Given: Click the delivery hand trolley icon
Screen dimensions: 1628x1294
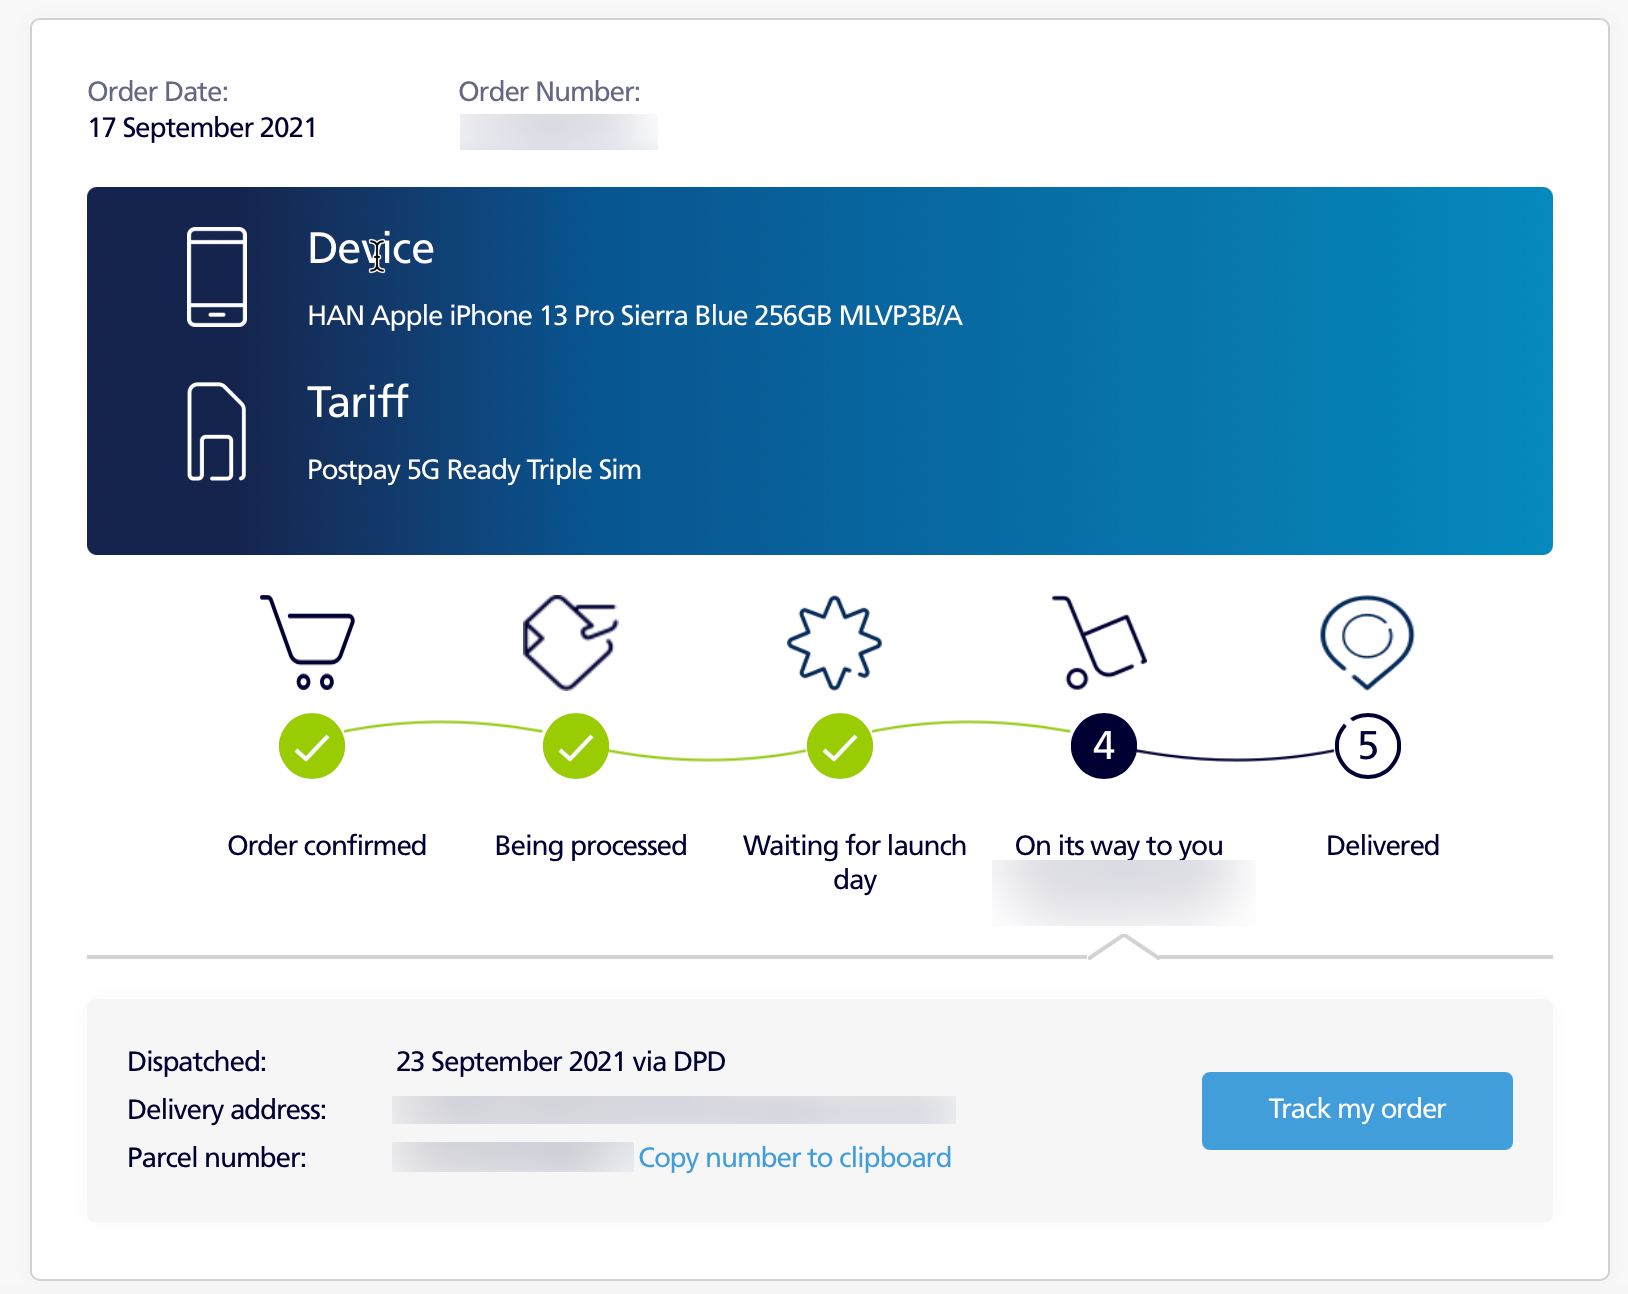Looking at the screenshot, I should coord(1099,642).
